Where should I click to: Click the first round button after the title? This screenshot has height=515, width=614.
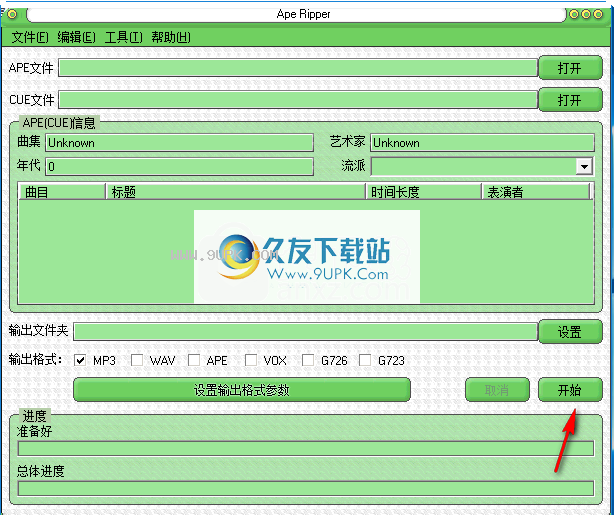[574, 14]
